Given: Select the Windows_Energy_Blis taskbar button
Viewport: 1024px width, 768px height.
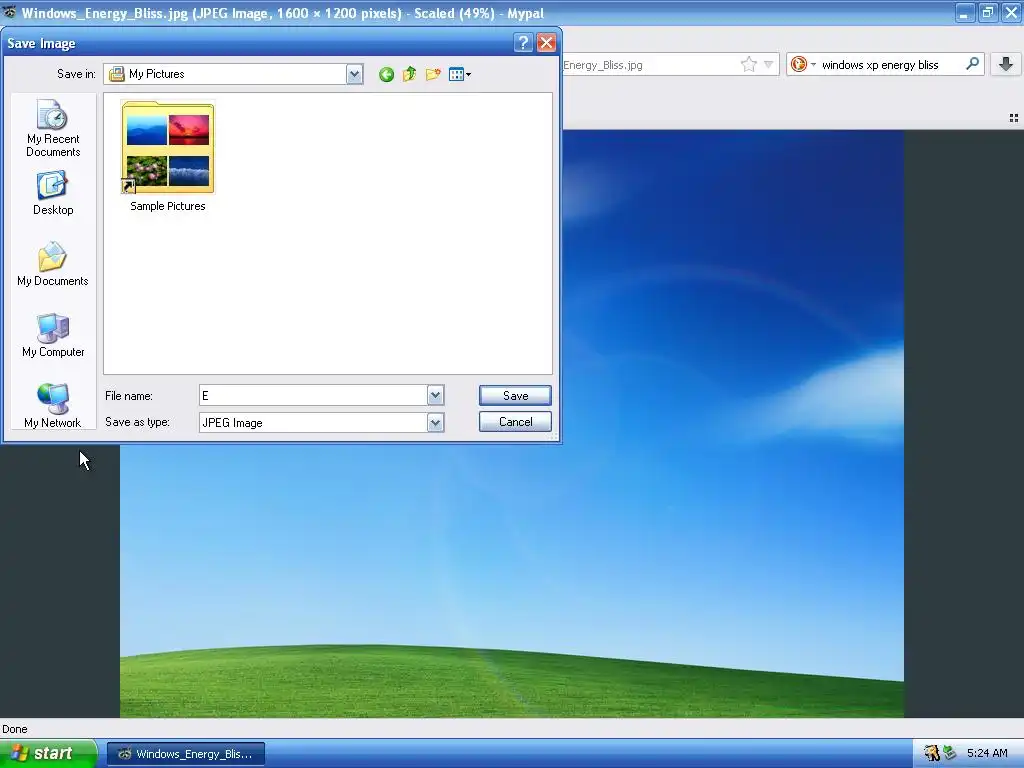Looking at the screenshot, I should click(186, 754).
